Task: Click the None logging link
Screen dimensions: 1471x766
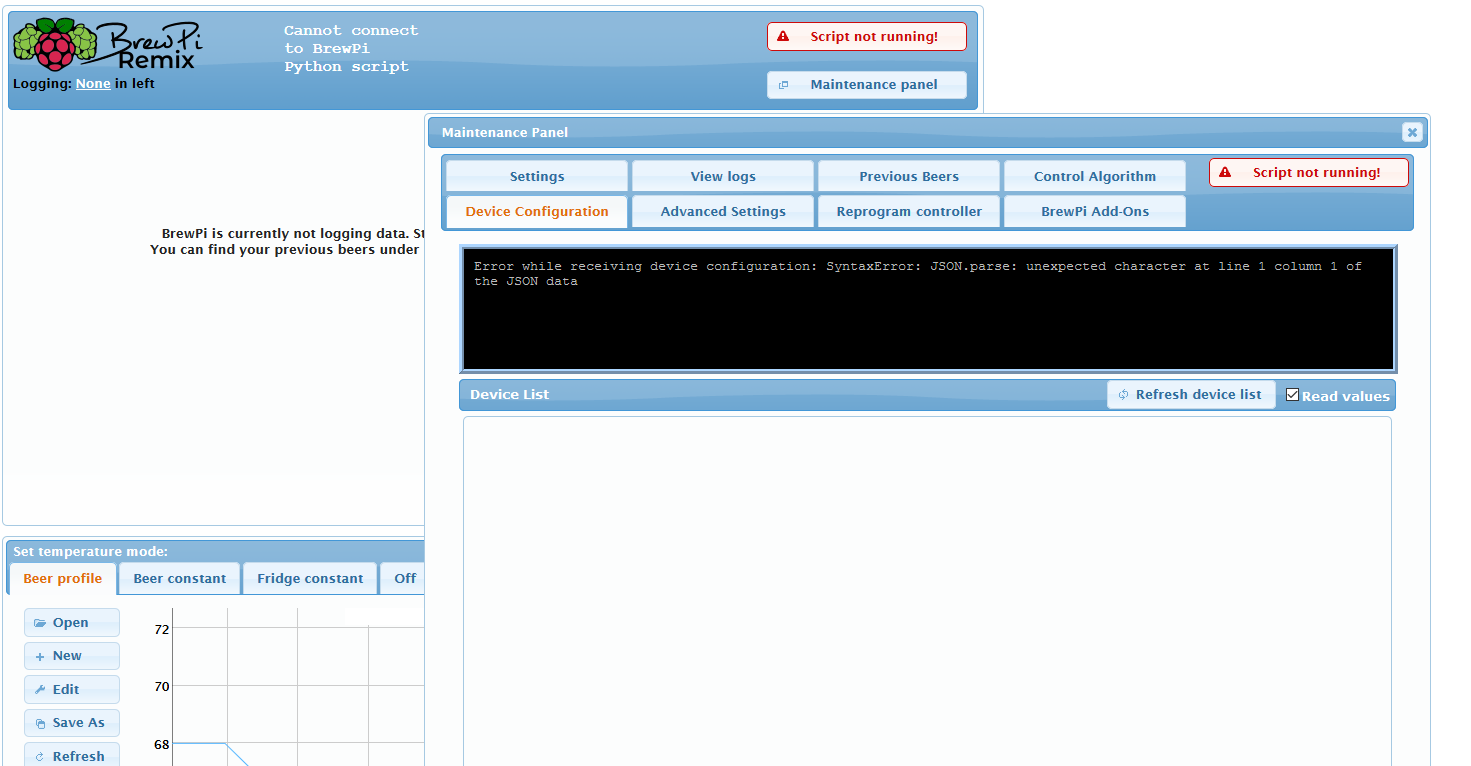Action: (x=93, y=84)
